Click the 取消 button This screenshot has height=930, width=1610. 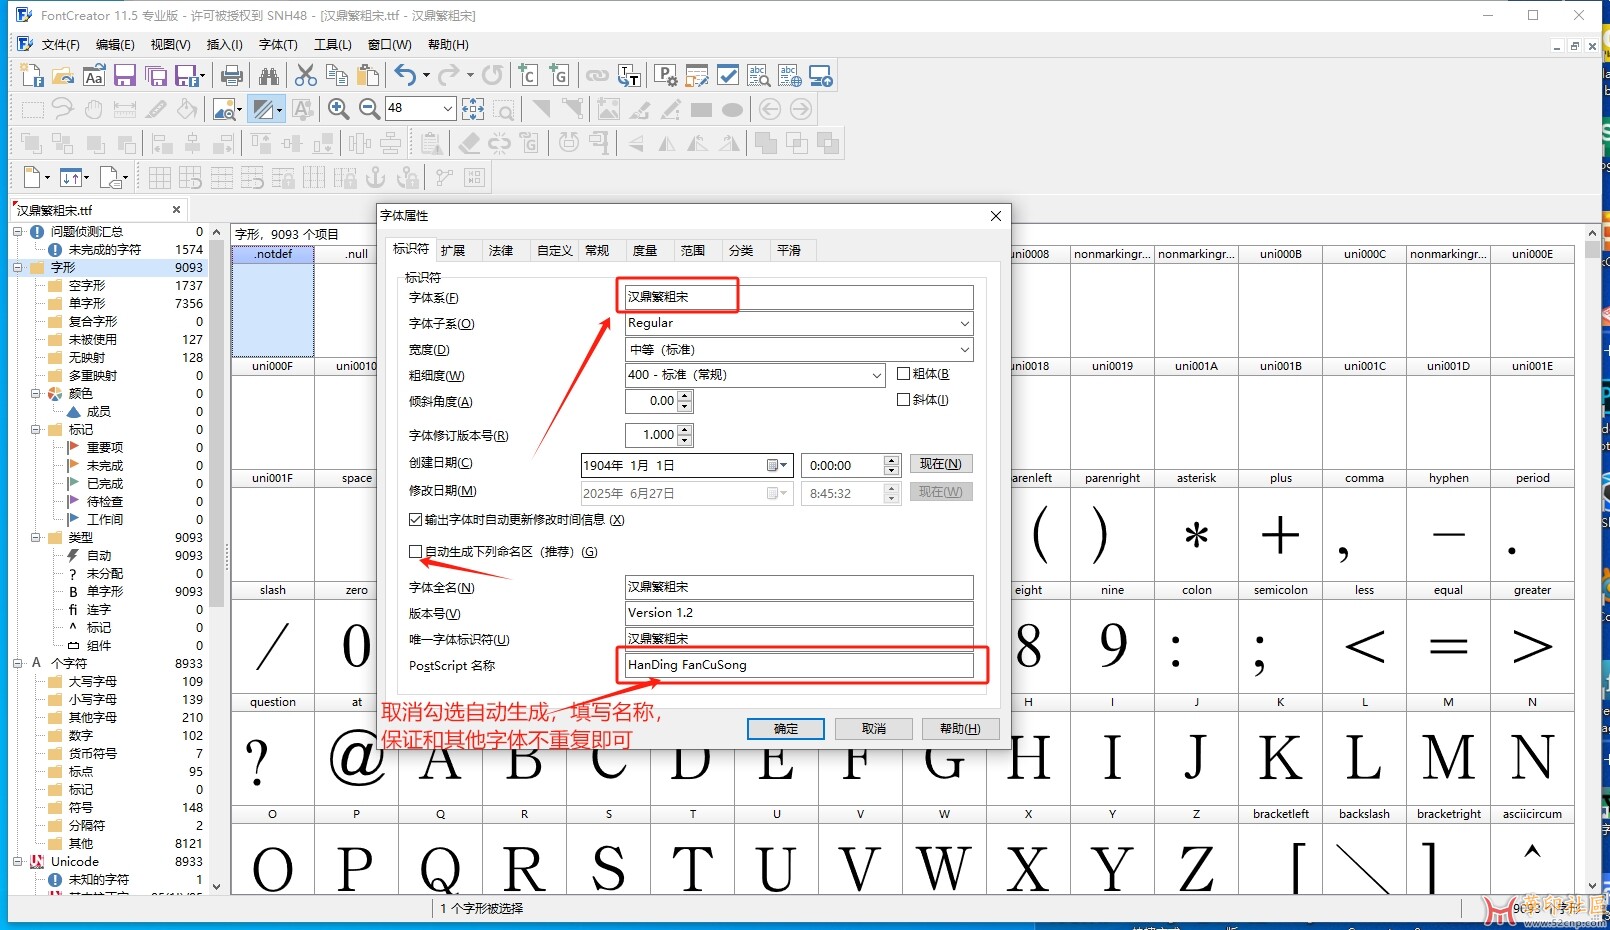(874, 729)
